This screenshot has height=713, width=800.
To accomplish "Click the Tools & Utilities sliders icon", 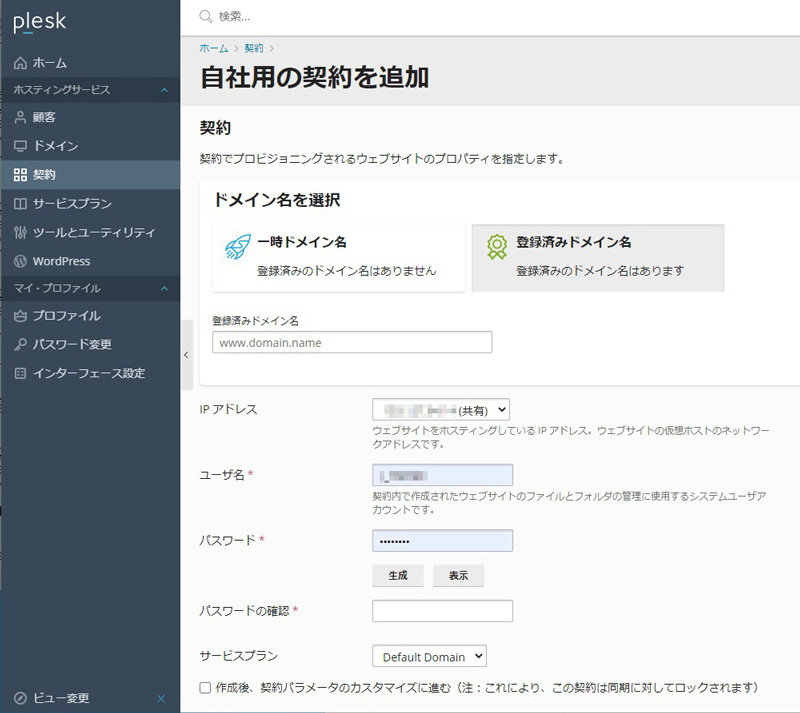I will (21, 233).
